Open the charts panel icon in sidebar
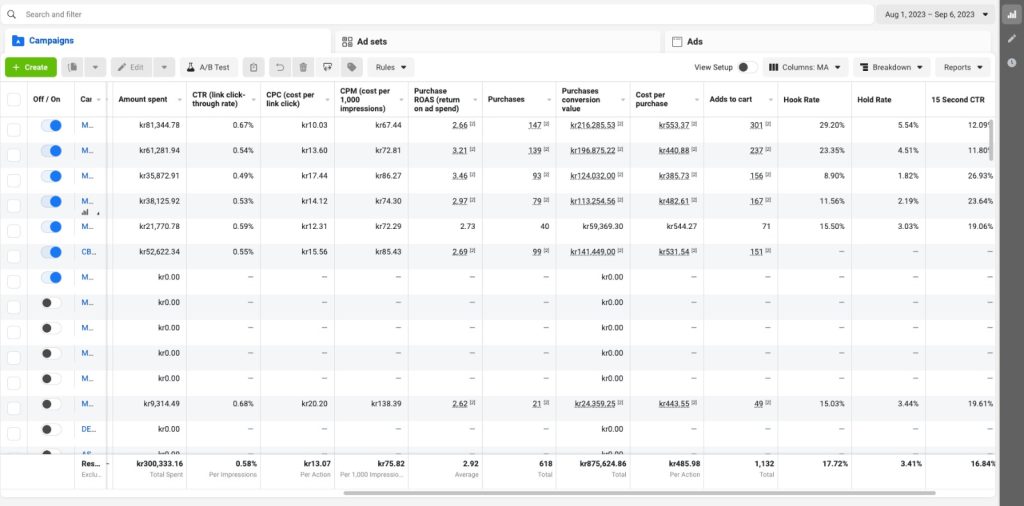The image size is (1024, 506). click(1012, 15)
